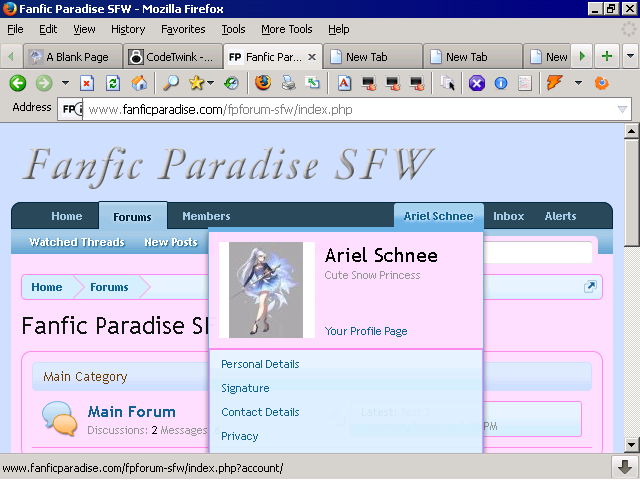Click the status bar download arrow icon
This screenshot has height=480, width=640.
point(624,467)
